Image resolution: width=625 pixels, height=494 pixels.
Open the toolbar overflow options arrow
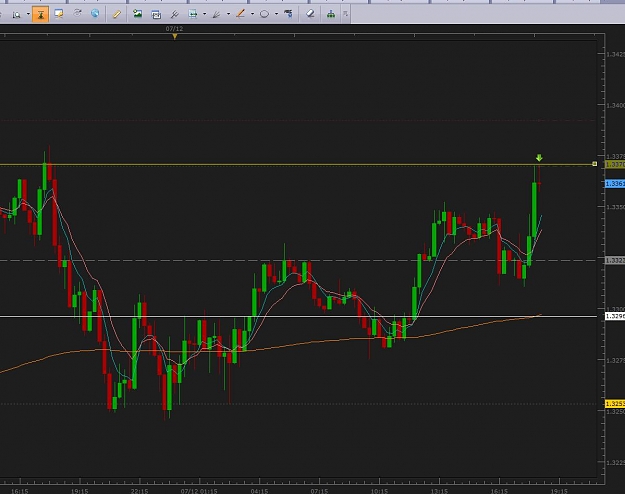click(x=346, y=14)
